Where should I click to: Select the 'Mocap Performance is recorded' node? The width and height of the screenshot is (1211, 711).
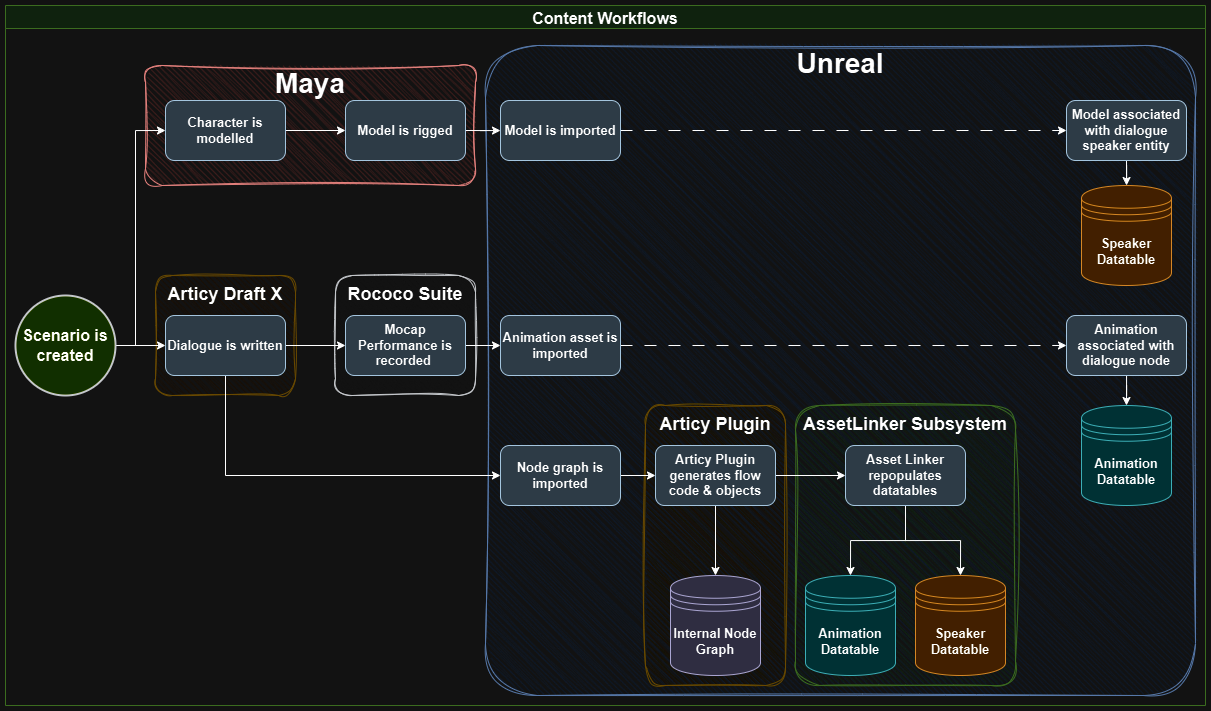click(405, 346)
